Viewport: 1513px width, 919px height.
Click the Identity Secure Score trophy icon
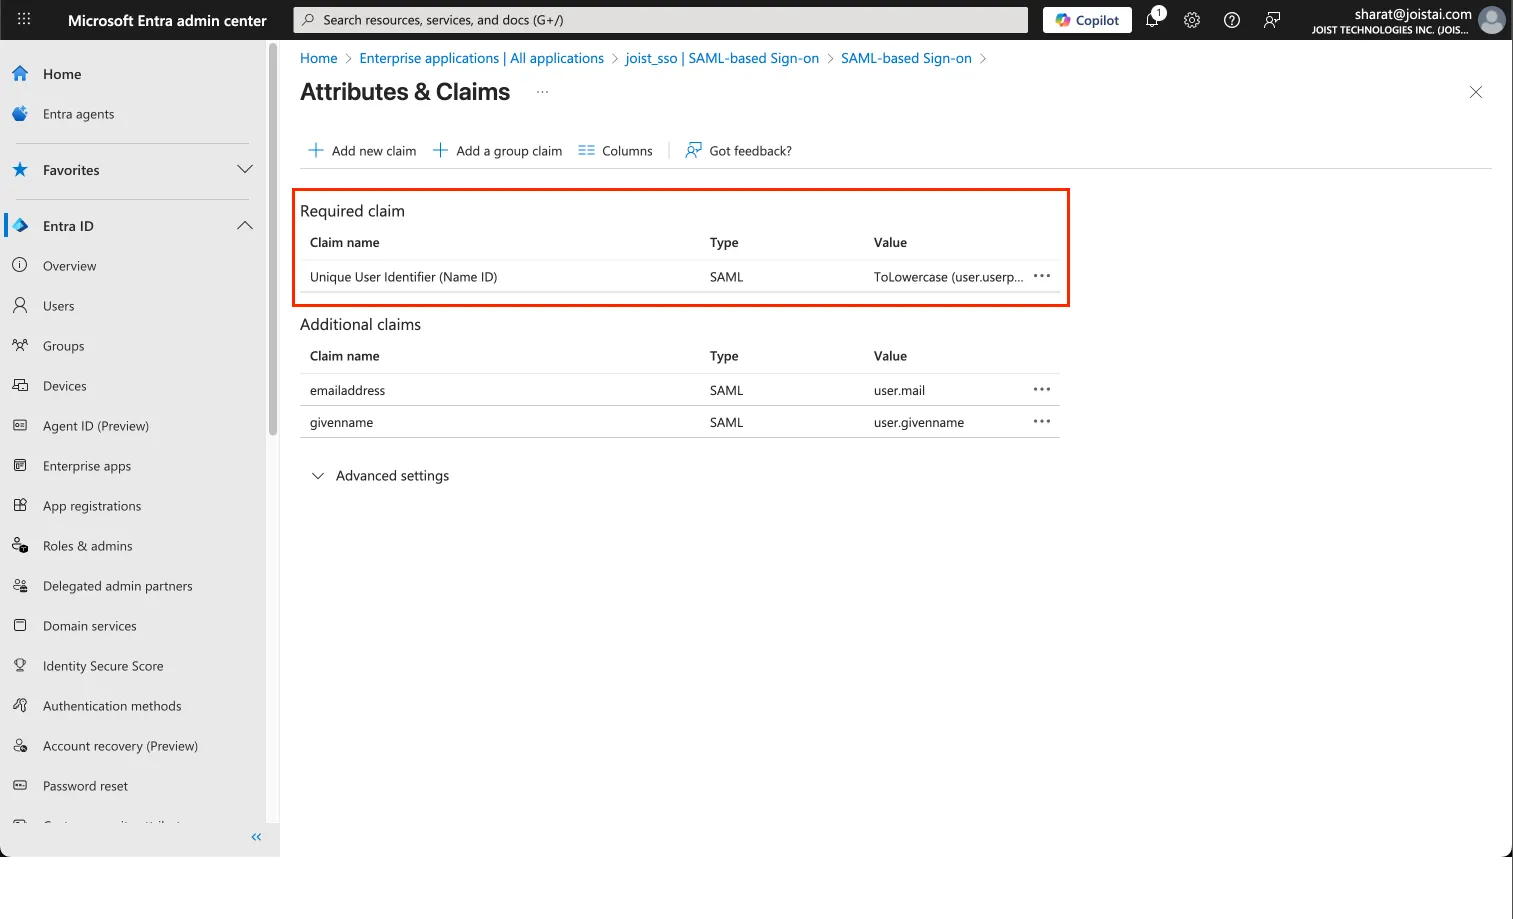point(20,665)
